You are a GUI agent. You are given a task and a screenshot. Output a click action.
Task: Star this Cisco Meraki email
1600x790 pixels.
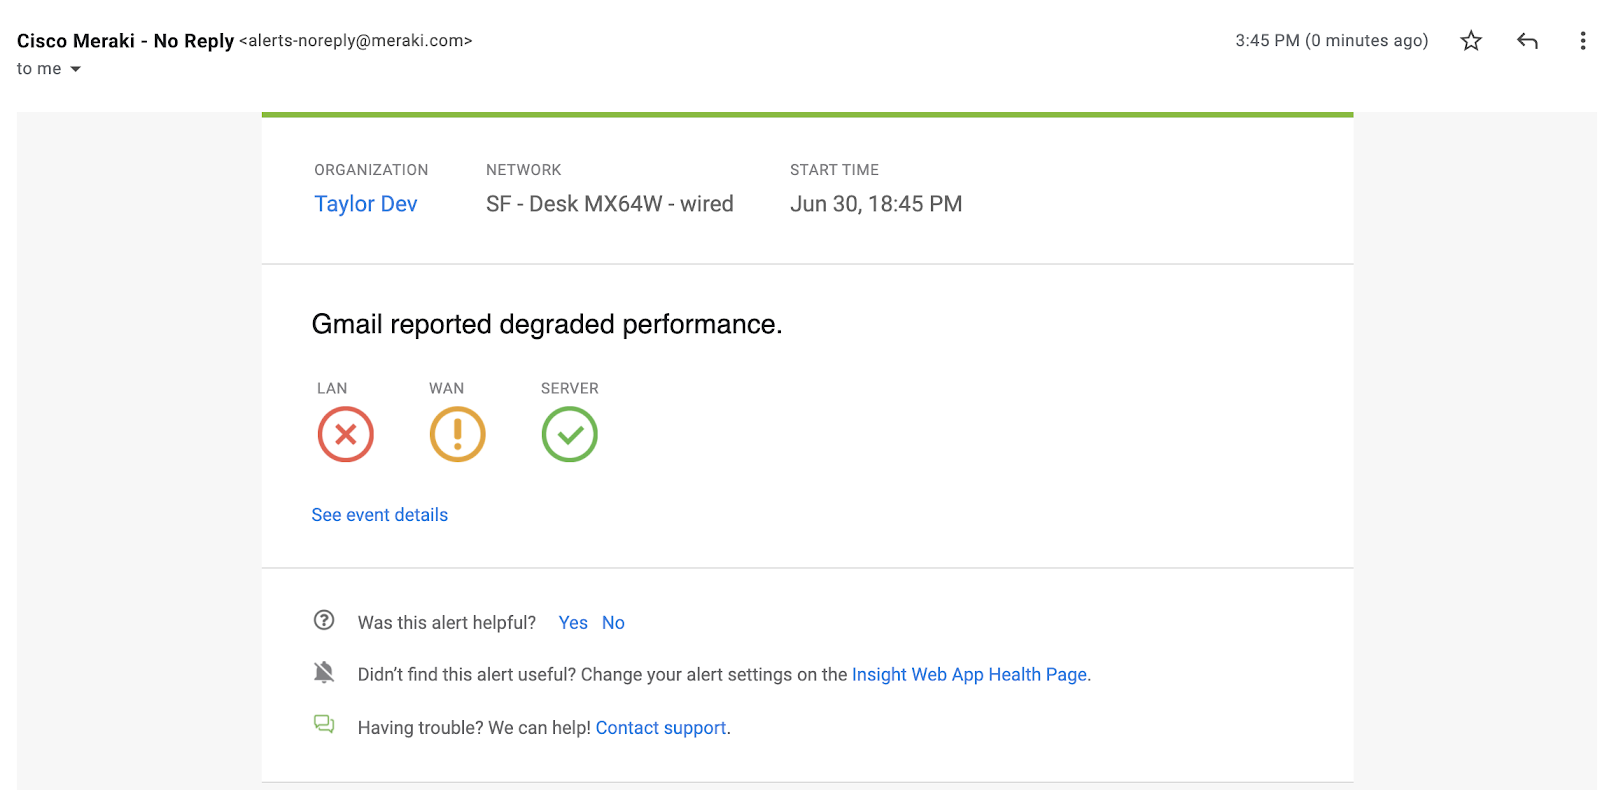pyautogui.click(x=1470, y=41)
